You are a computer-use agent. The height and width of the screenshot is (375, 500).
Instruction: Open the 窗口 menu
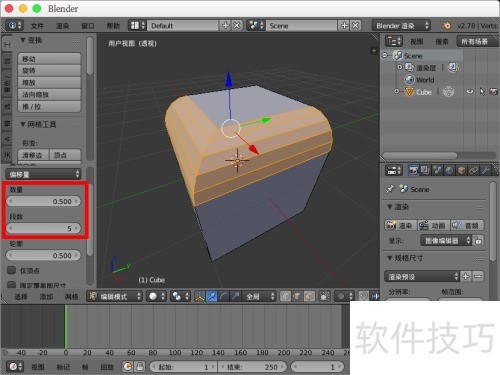pos(88,26)
